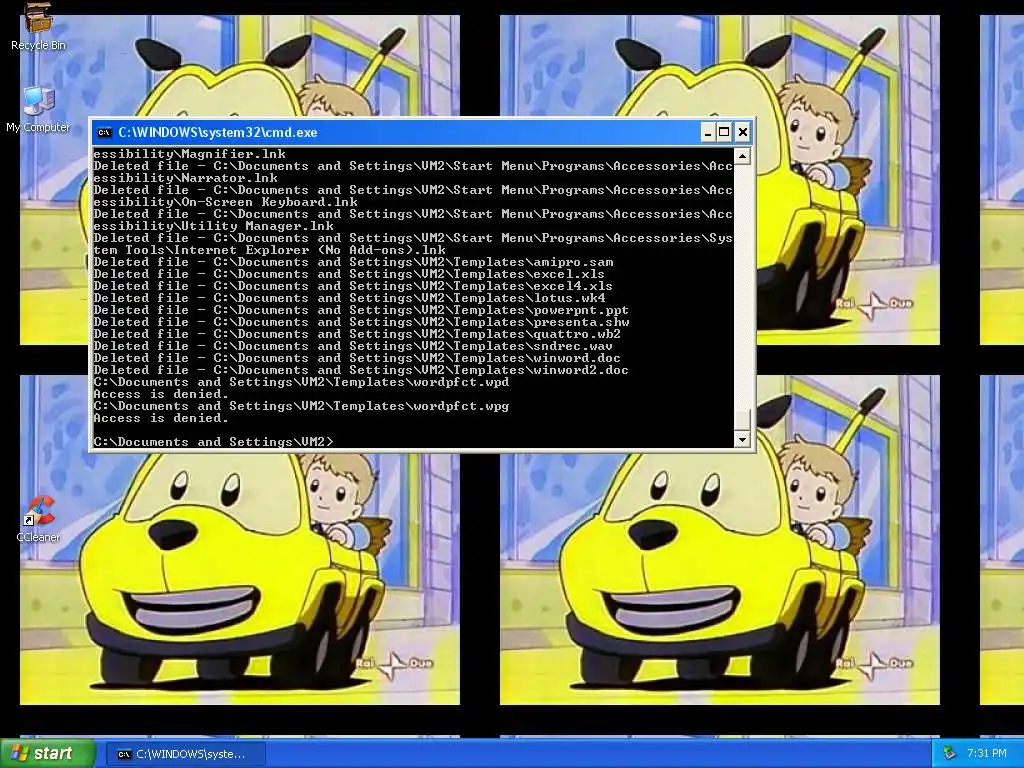Click the scrollbar down arrow in cmd window

point(742,440)
